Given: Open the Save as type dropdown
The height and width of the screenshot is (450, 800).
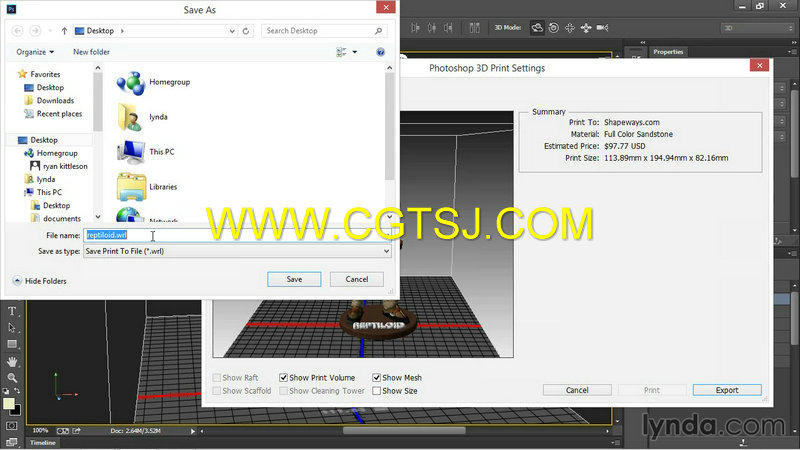Looking at the screenshot, I should point(386,251).
